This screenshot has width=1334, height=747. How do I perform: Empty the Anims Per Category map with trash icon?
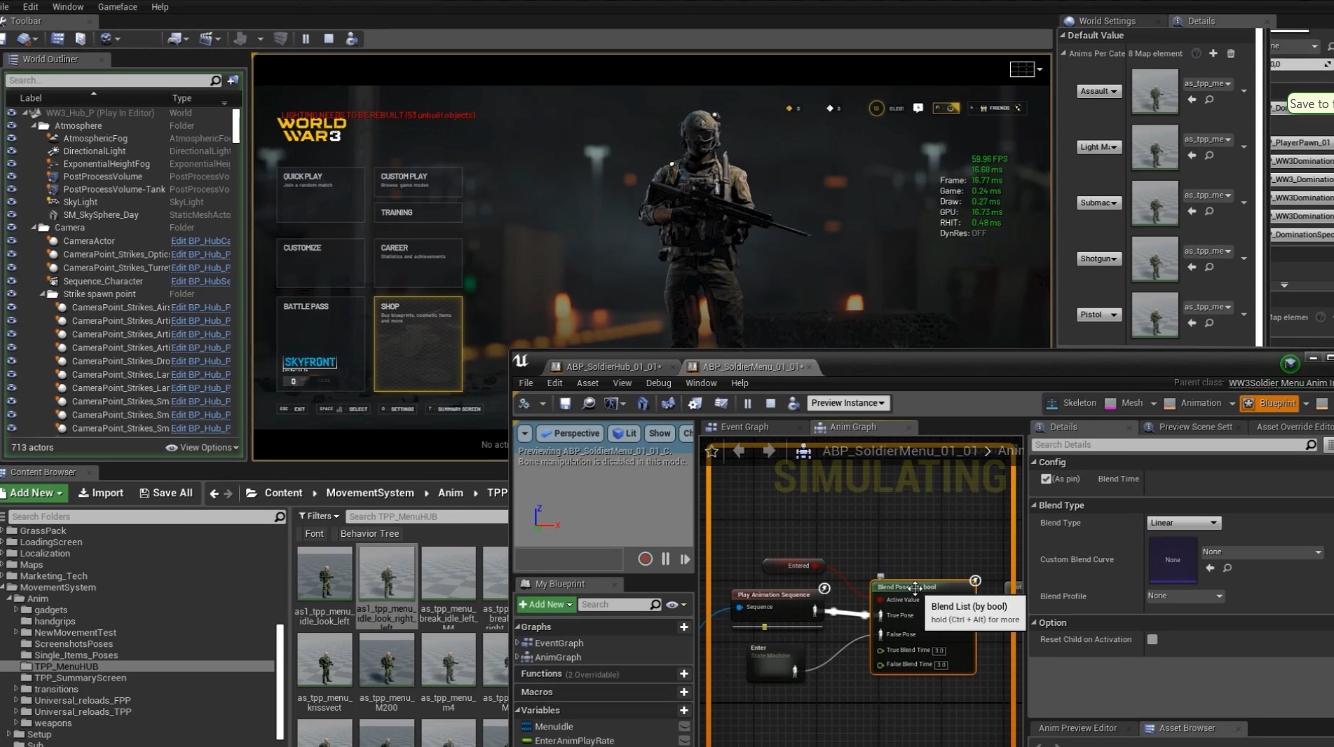(1231, 53)
